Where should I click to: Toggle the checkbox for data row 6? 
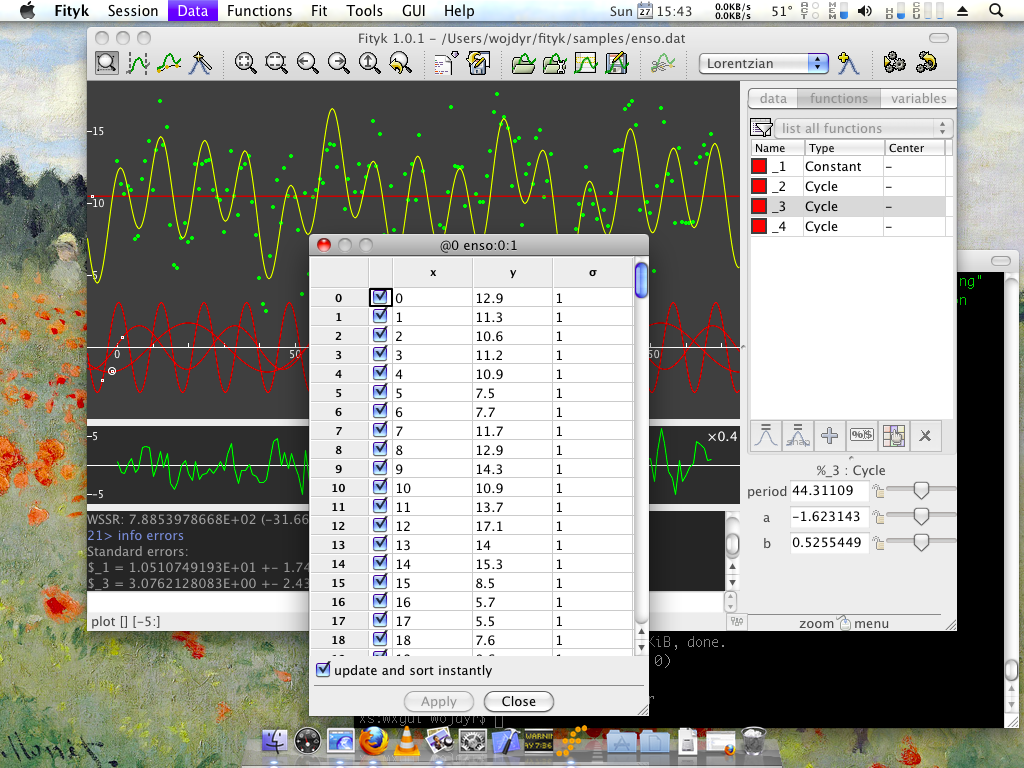coord(380,411)
